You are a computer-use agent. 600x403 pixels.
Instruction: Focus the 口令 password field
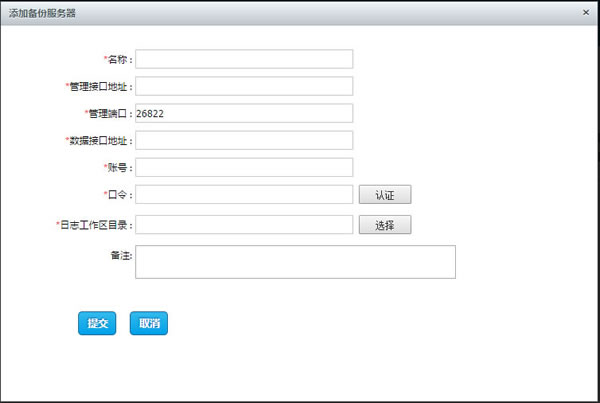(244, 194)
